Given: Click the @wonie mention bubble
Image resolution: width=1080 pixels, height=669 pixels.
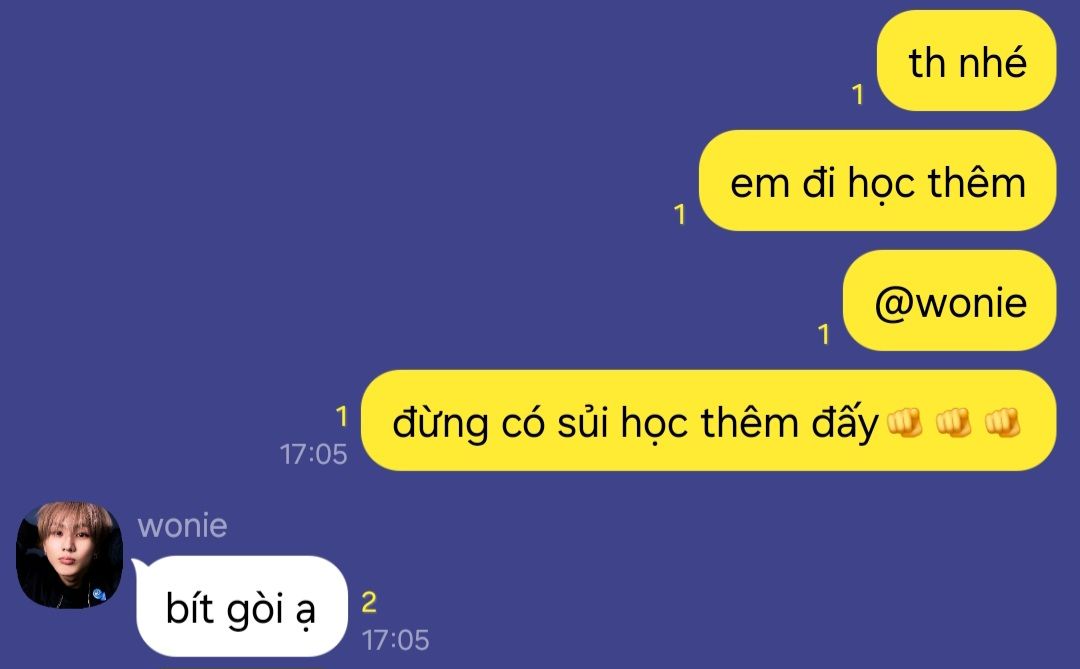Looking at the screenshot, I should click(x=949, y=300).
